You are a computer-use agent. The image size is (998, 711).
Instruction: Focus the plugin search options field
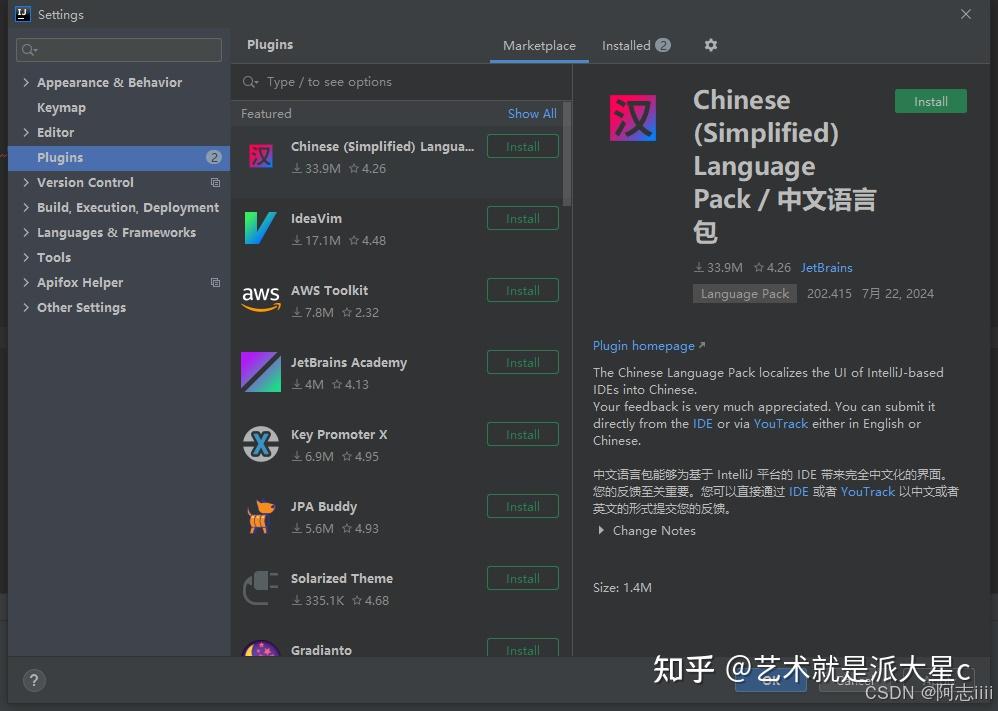point(401,82)
